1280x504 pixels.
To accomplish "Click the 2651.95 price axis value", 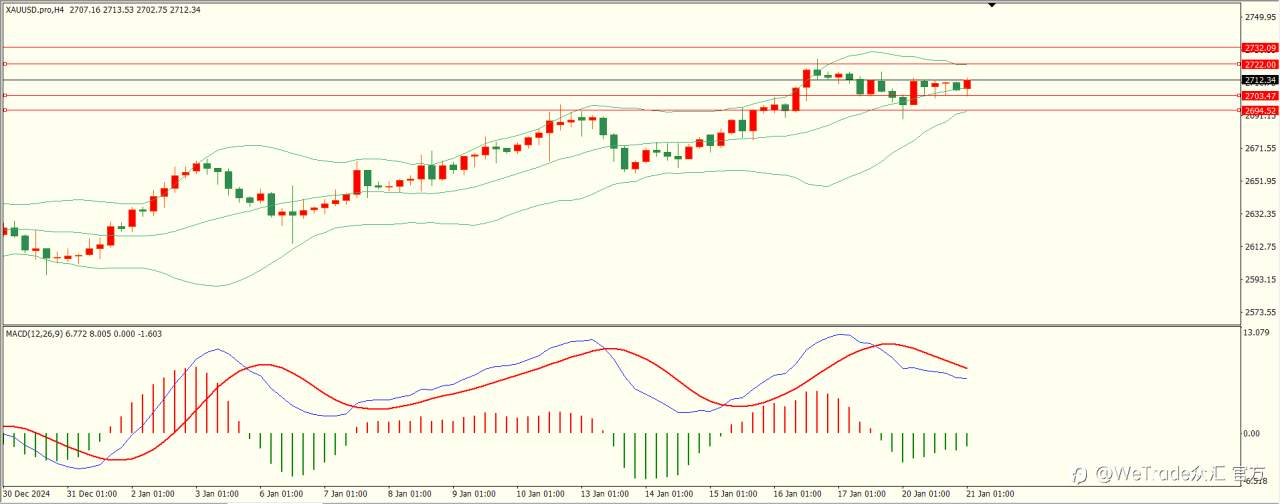I will tap(1260, 181).
